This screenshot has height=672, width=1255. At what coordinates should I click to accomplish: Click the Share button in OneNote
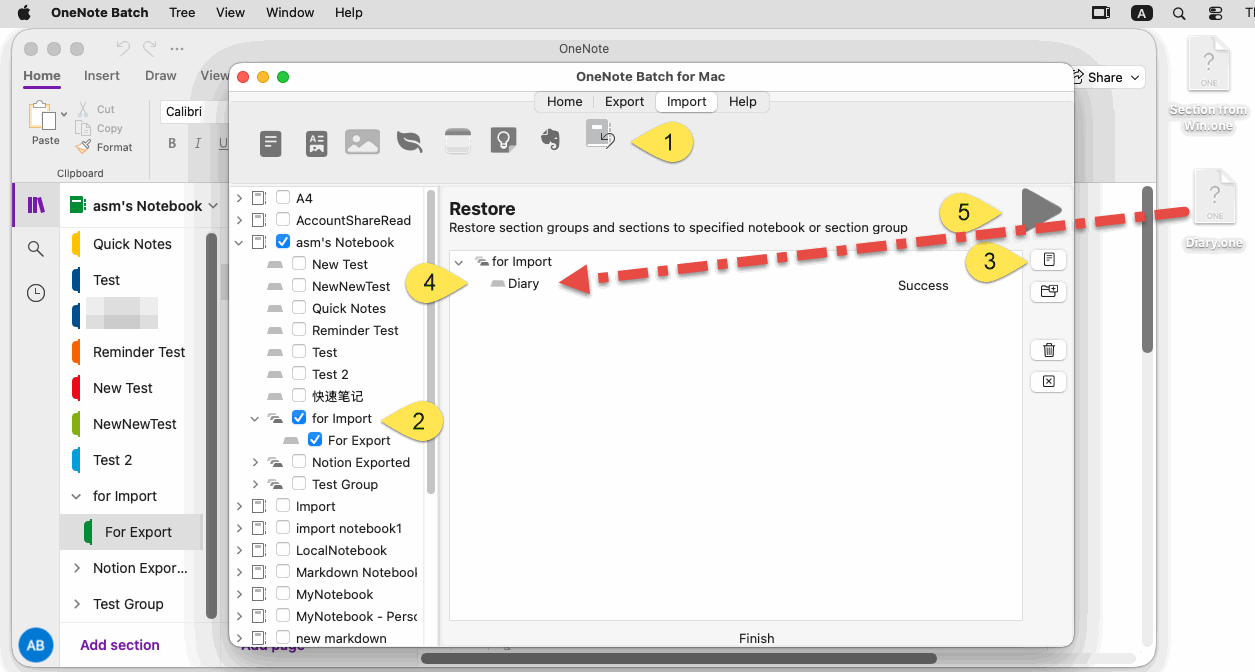(x=1105, y=77)
